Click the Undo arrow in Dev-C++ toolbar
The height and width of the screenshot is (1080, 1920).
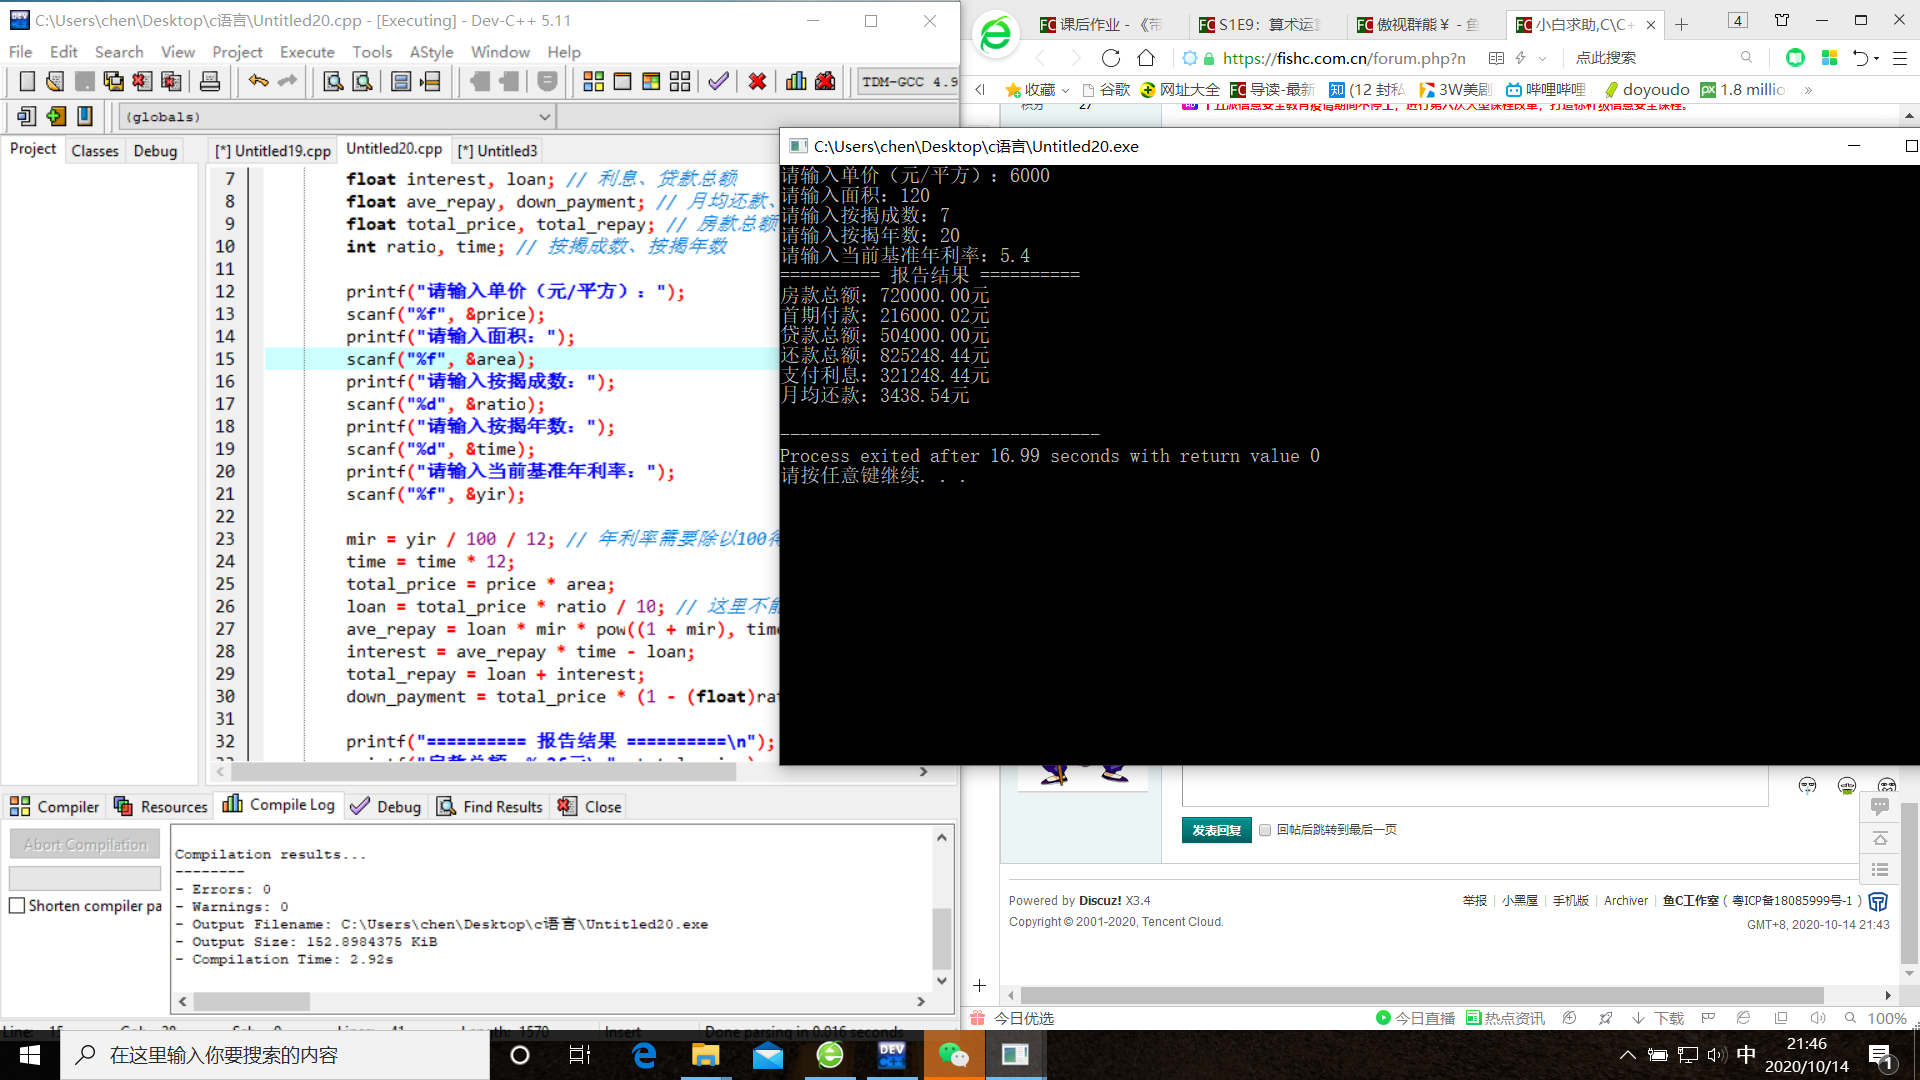[258, 81]
